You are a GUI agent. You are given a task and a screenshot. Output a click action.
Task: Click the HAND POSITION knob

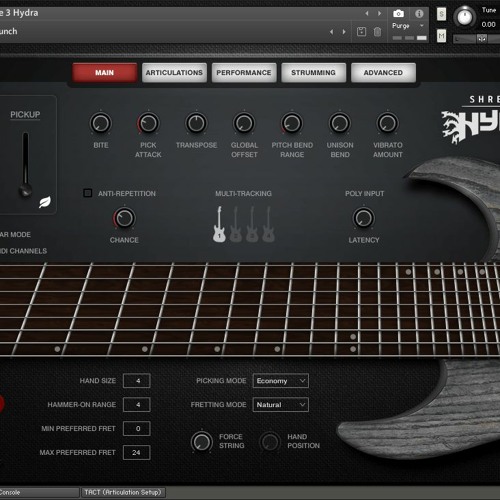point(270,442)
